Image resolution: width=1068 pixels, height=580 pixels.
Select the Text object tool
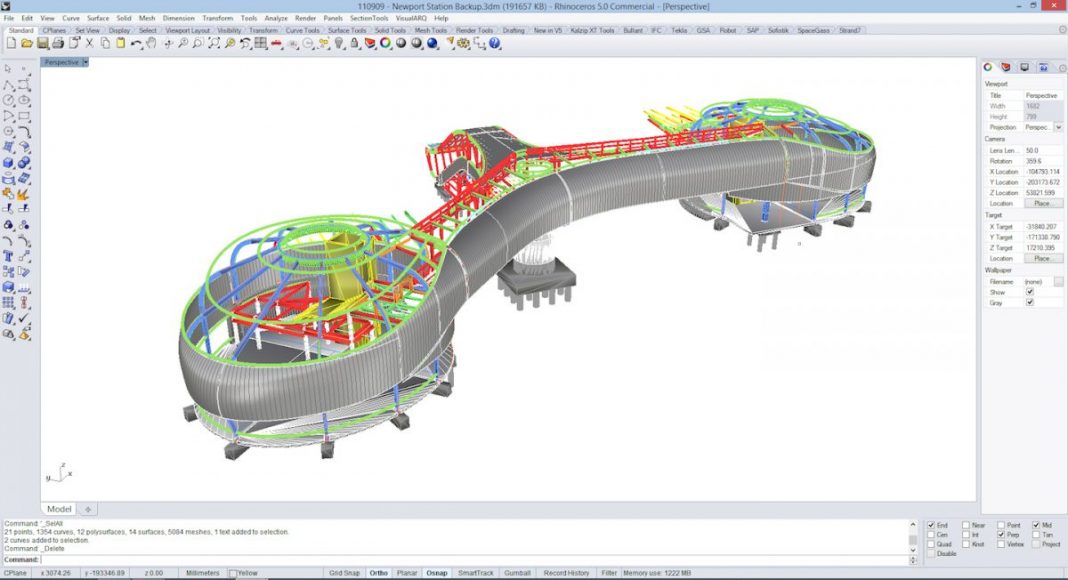tap(8, 256)
